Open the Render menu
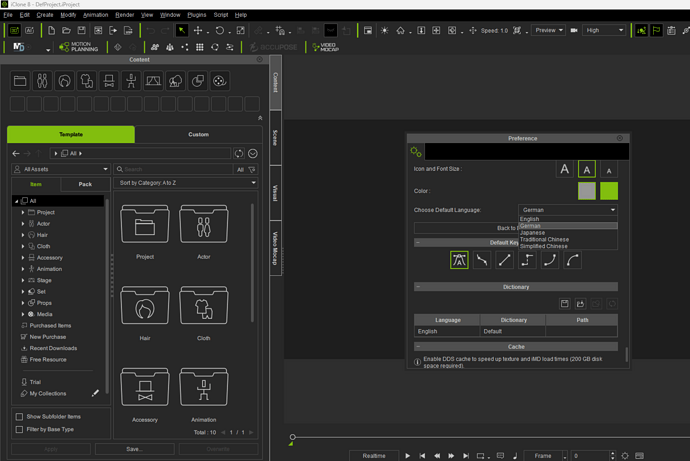 point(125,15)
